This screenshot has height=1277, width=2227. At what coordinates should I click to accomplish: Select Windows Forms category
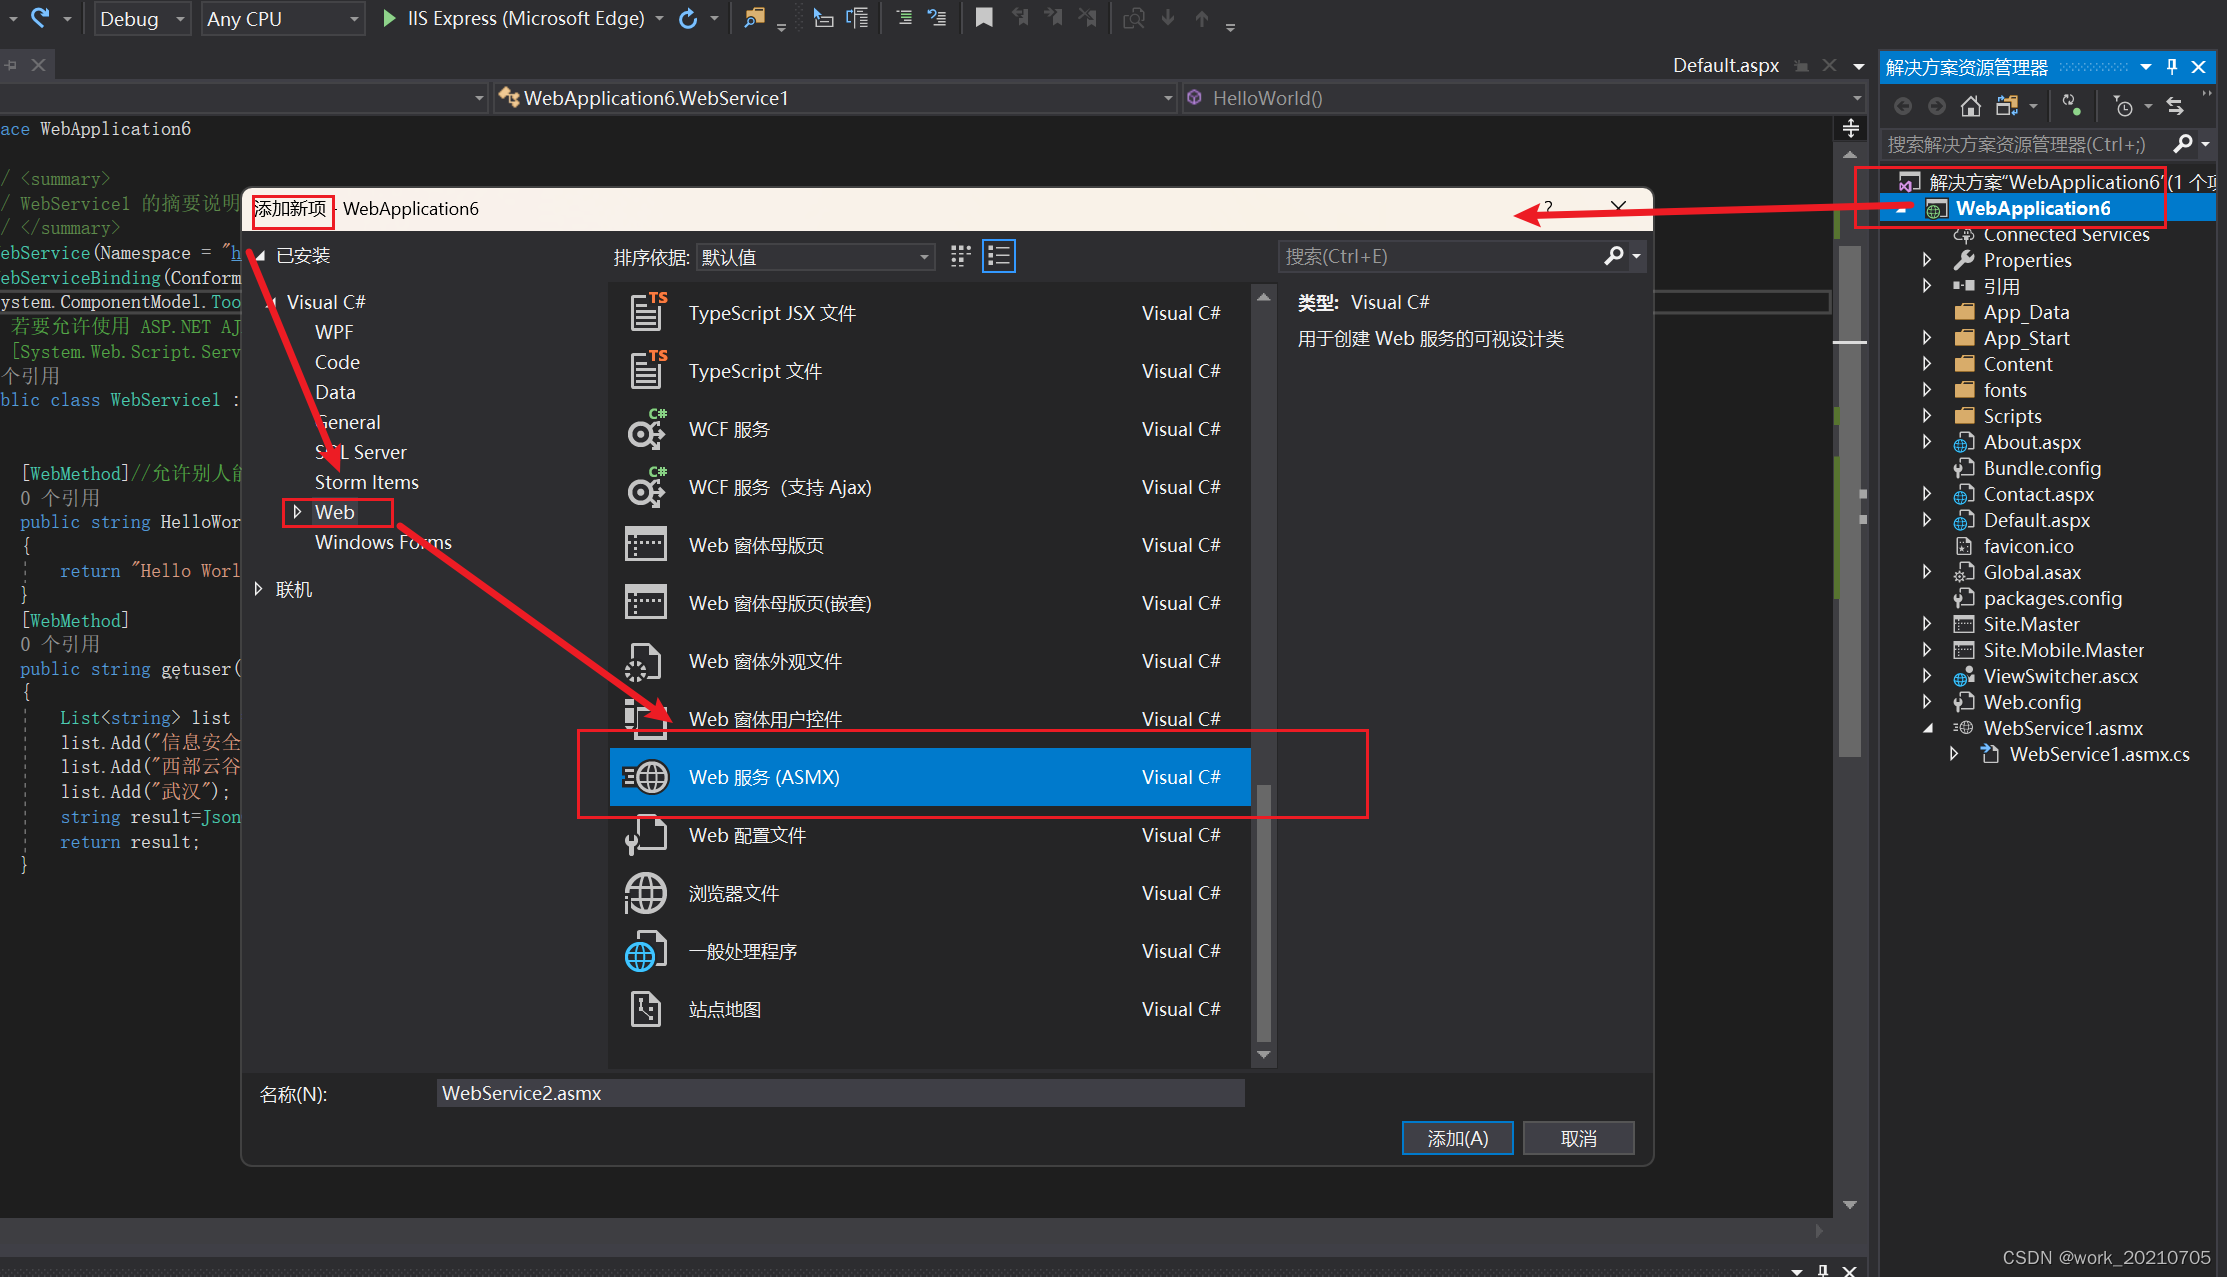click(x=383, y=542)
